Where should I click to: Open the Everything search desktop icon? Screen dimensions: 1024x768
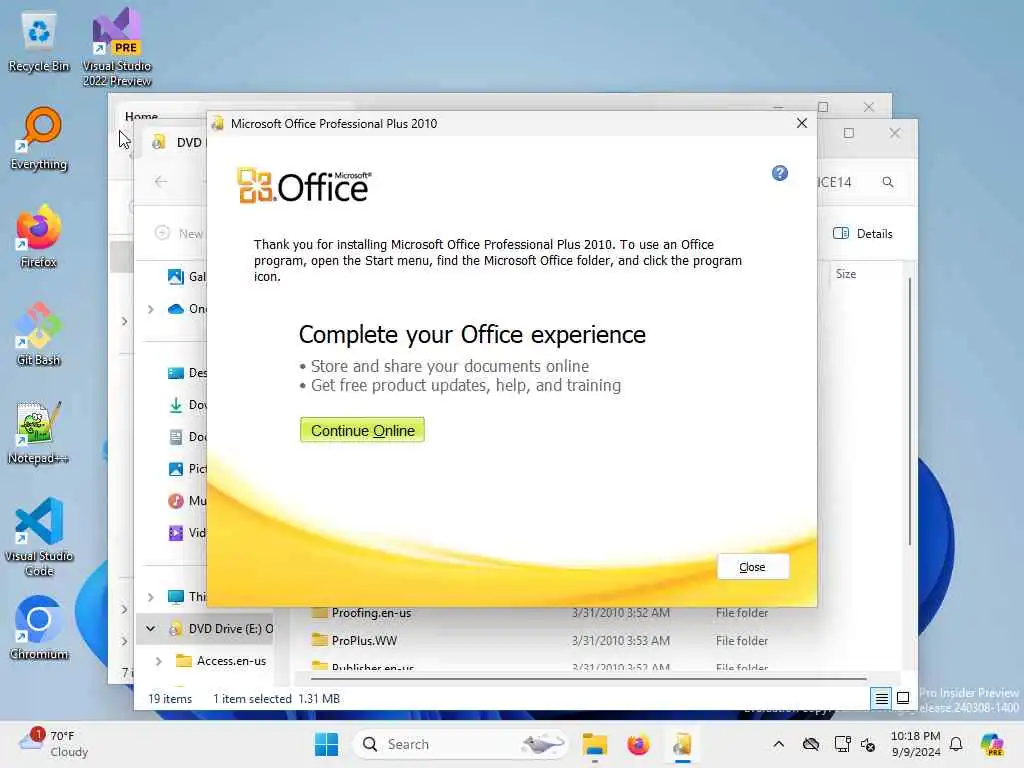(x=39, y=138)
